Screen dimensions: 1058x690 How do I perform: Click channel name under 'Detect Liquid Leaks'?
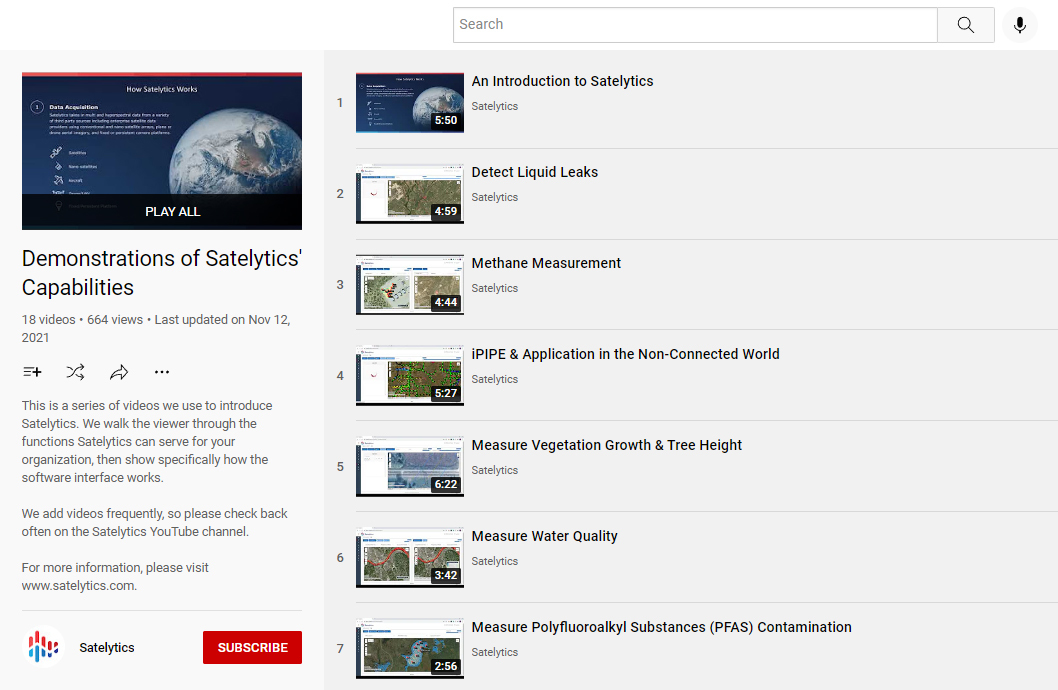pos(495,197)
